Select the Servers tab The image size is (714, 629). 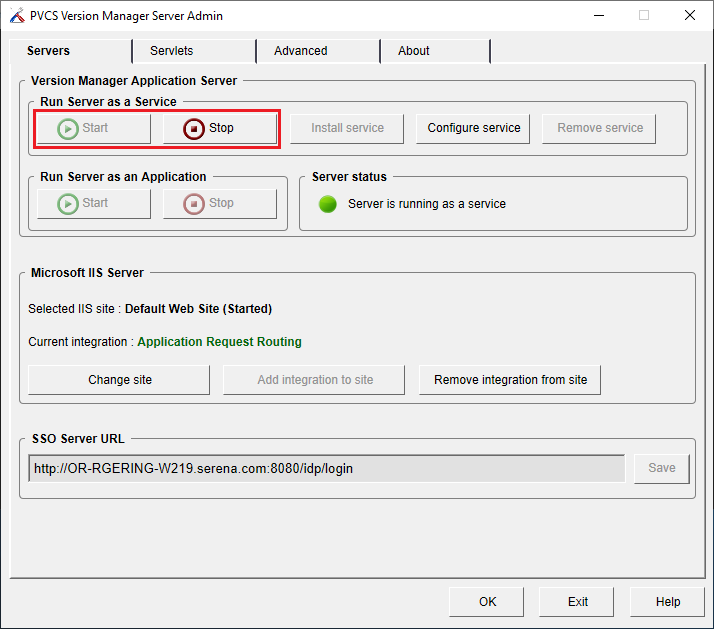[71, 51]
